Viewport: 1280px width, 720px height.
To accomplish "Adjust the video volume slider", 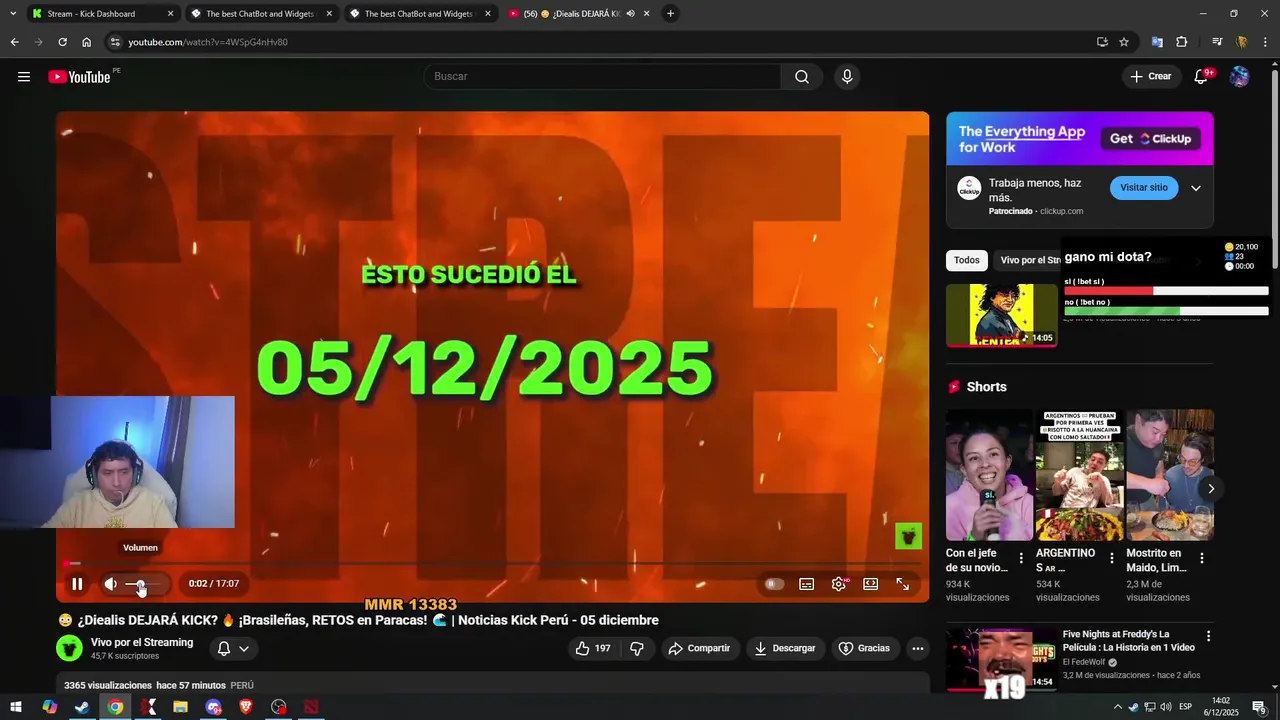I will pyautogui.click(x=140, y=584).
